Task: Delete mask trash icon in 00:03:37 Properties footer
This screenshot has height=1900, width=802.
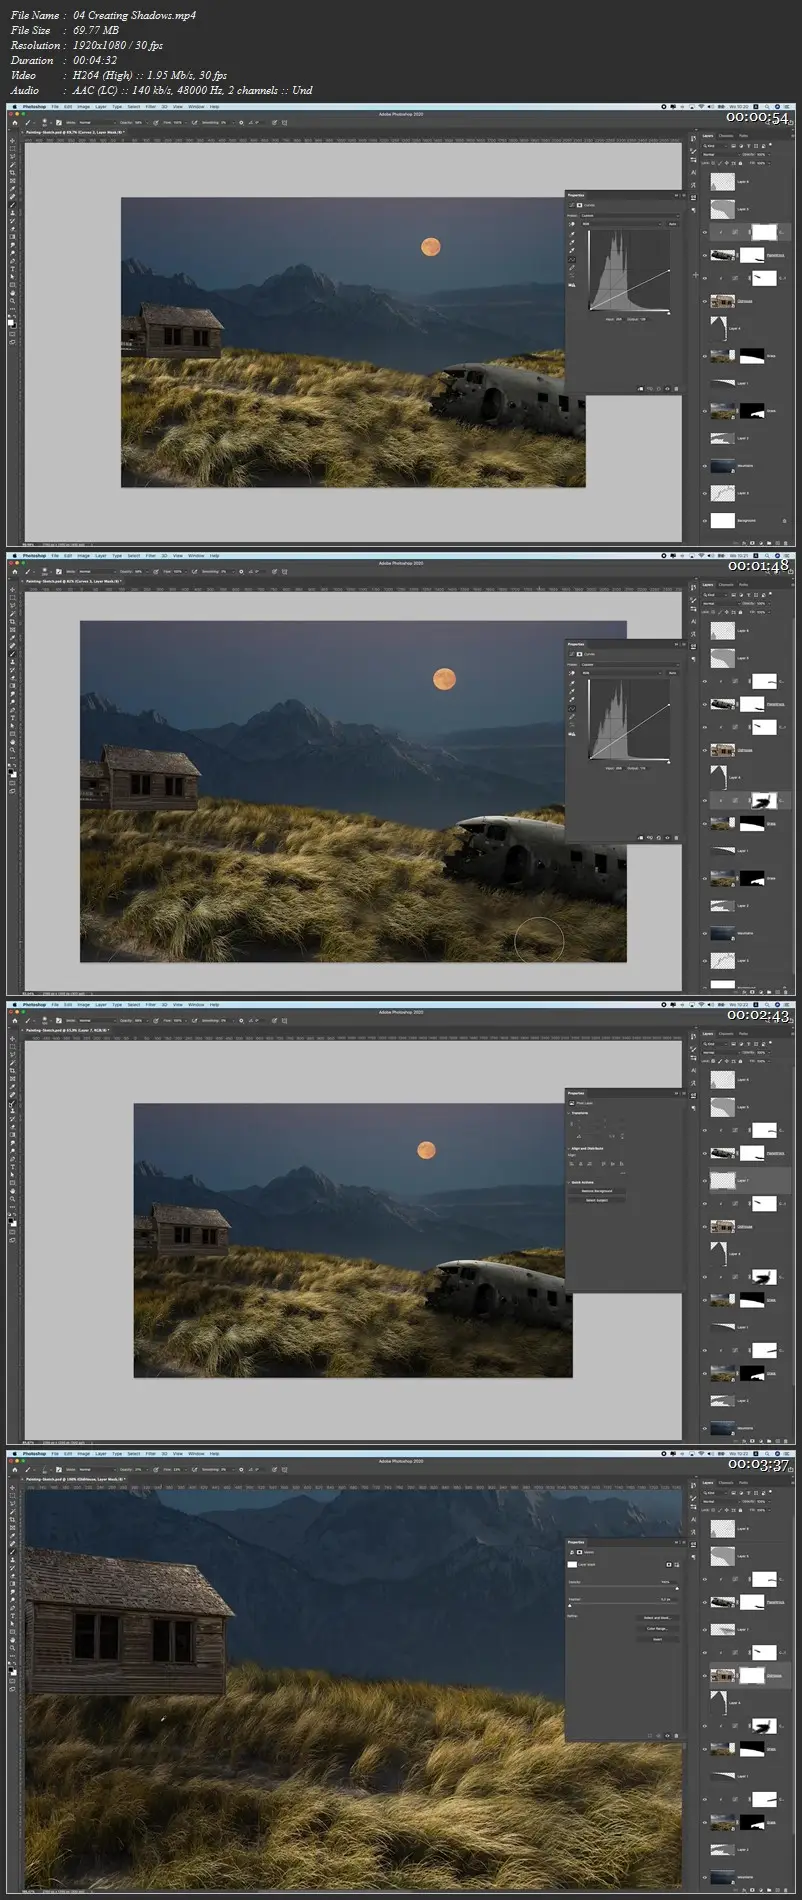Action: pyautogui.click(x=676, y=1736)
